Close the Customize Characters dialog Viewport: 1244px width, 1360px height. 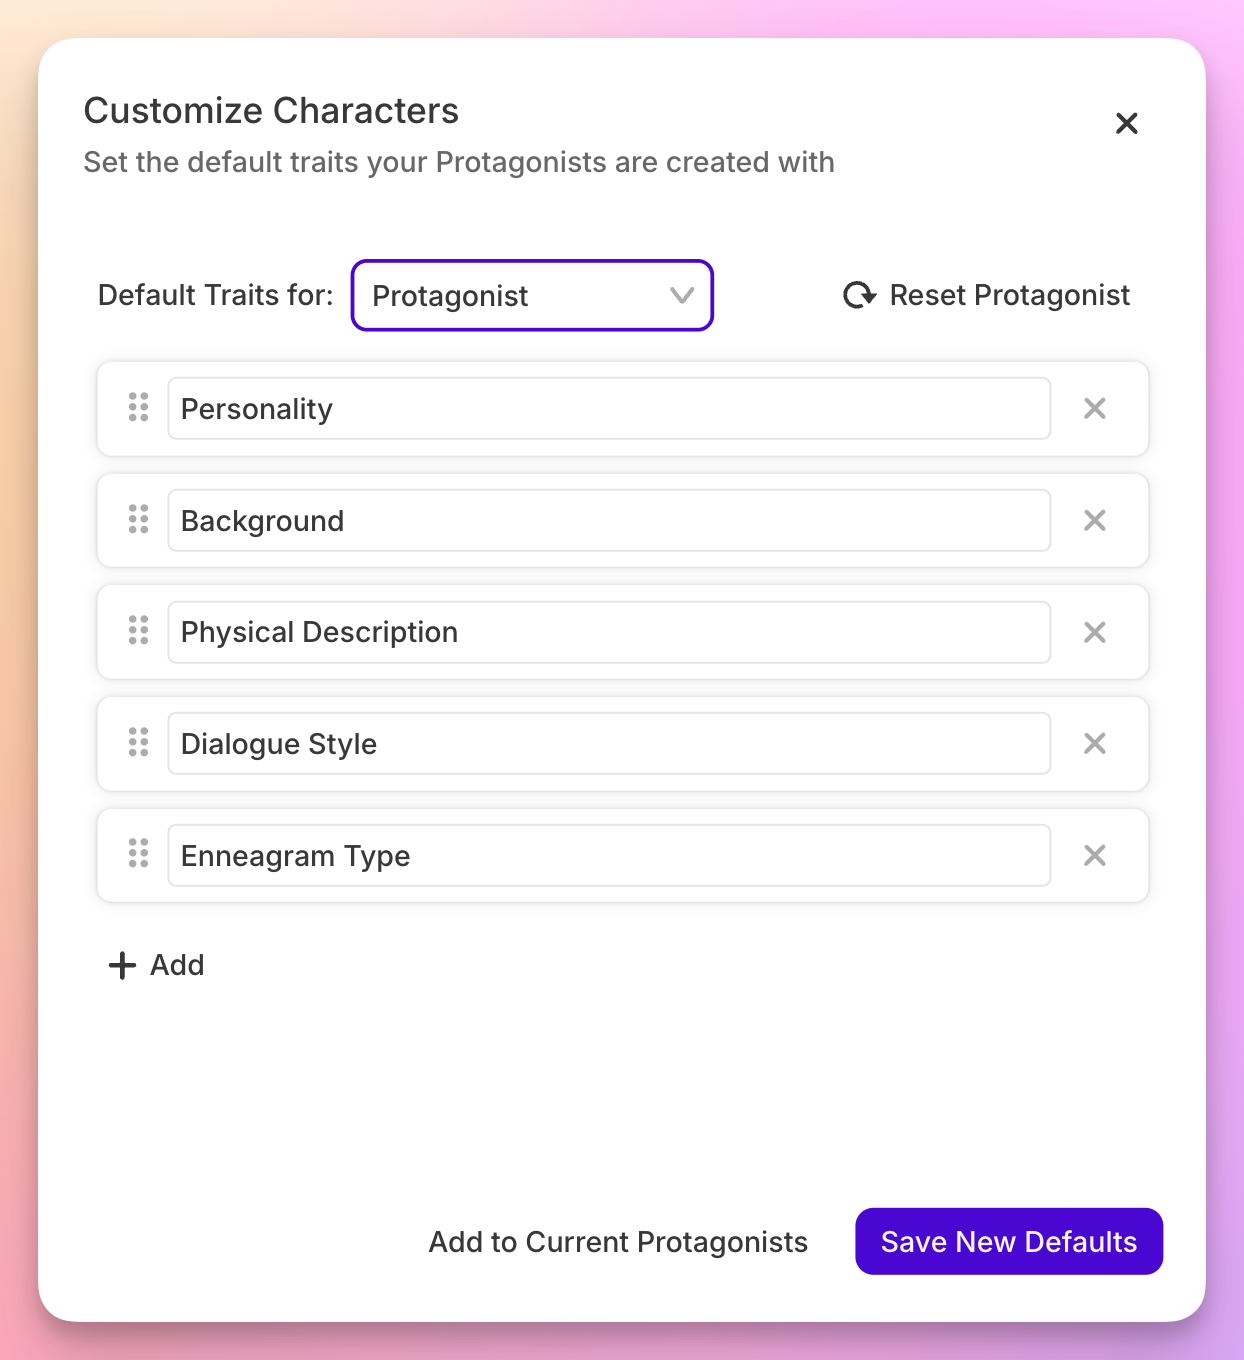tap(1127, 123)
